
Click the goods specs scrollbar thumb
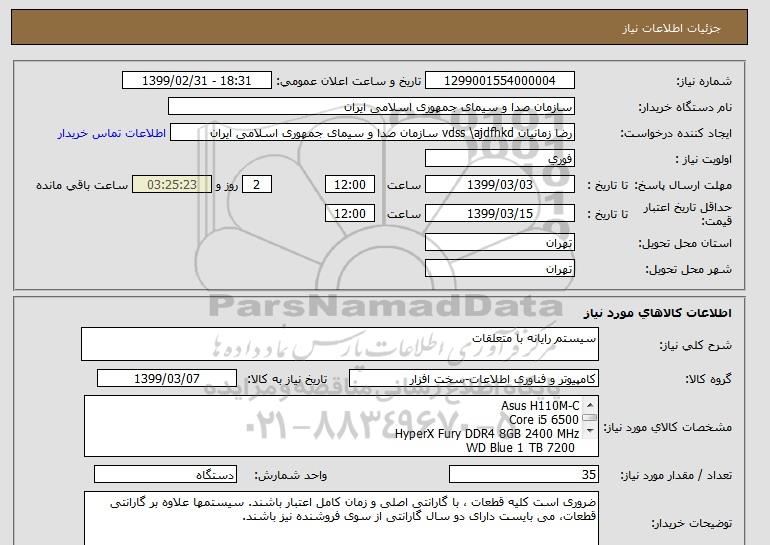pyautogui.click(x=590, y=418)
